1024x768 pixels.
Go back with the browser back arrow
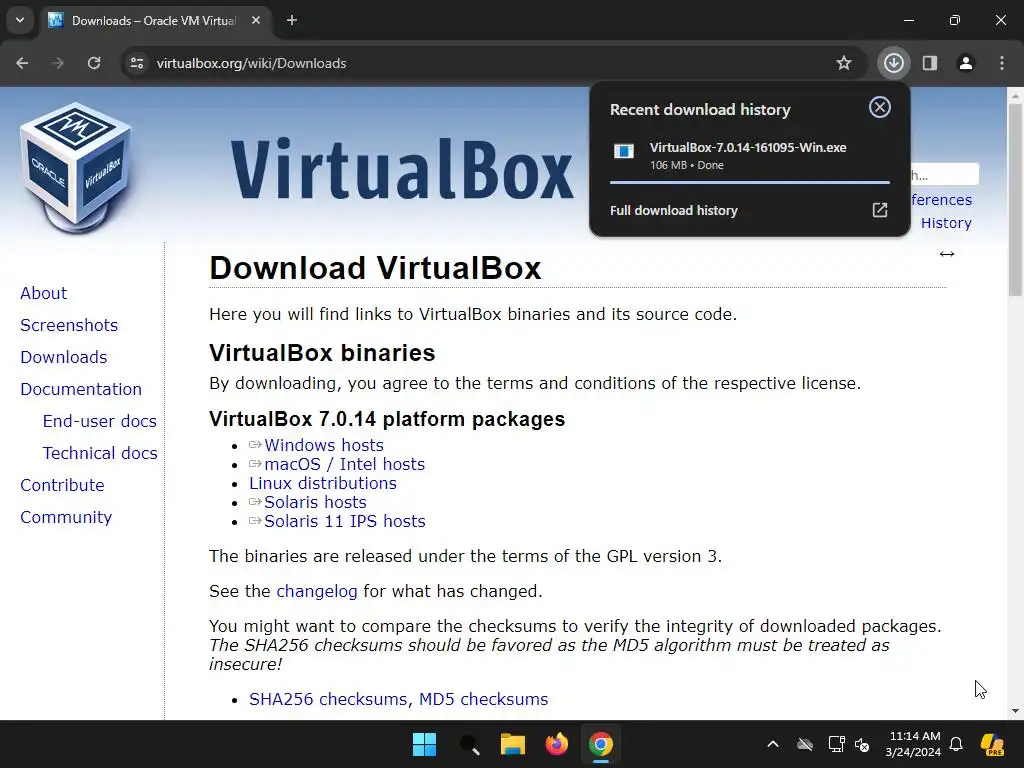coord(22,63)
